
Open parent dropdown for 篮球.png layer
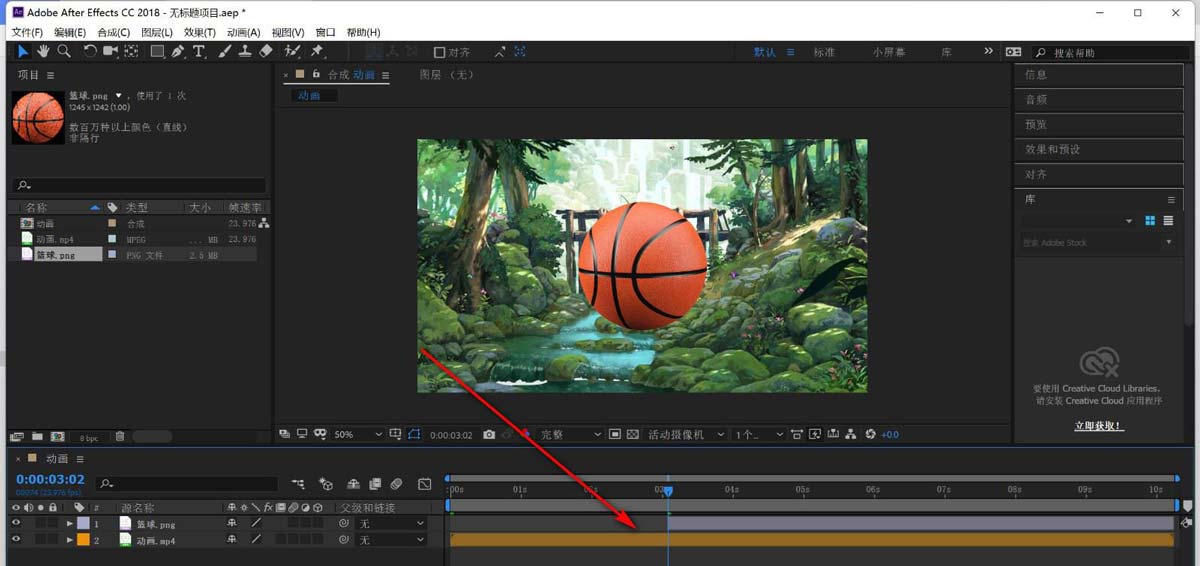(391, 523)
